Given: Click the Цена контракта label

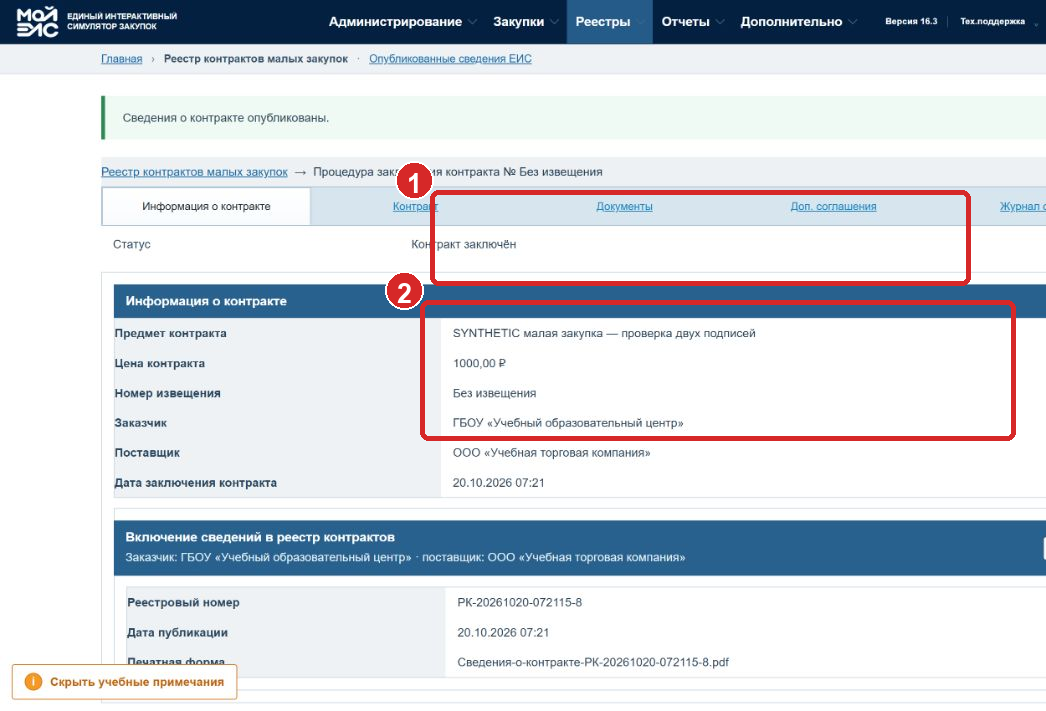Looking at the screenshot, I should coord(159,363).
